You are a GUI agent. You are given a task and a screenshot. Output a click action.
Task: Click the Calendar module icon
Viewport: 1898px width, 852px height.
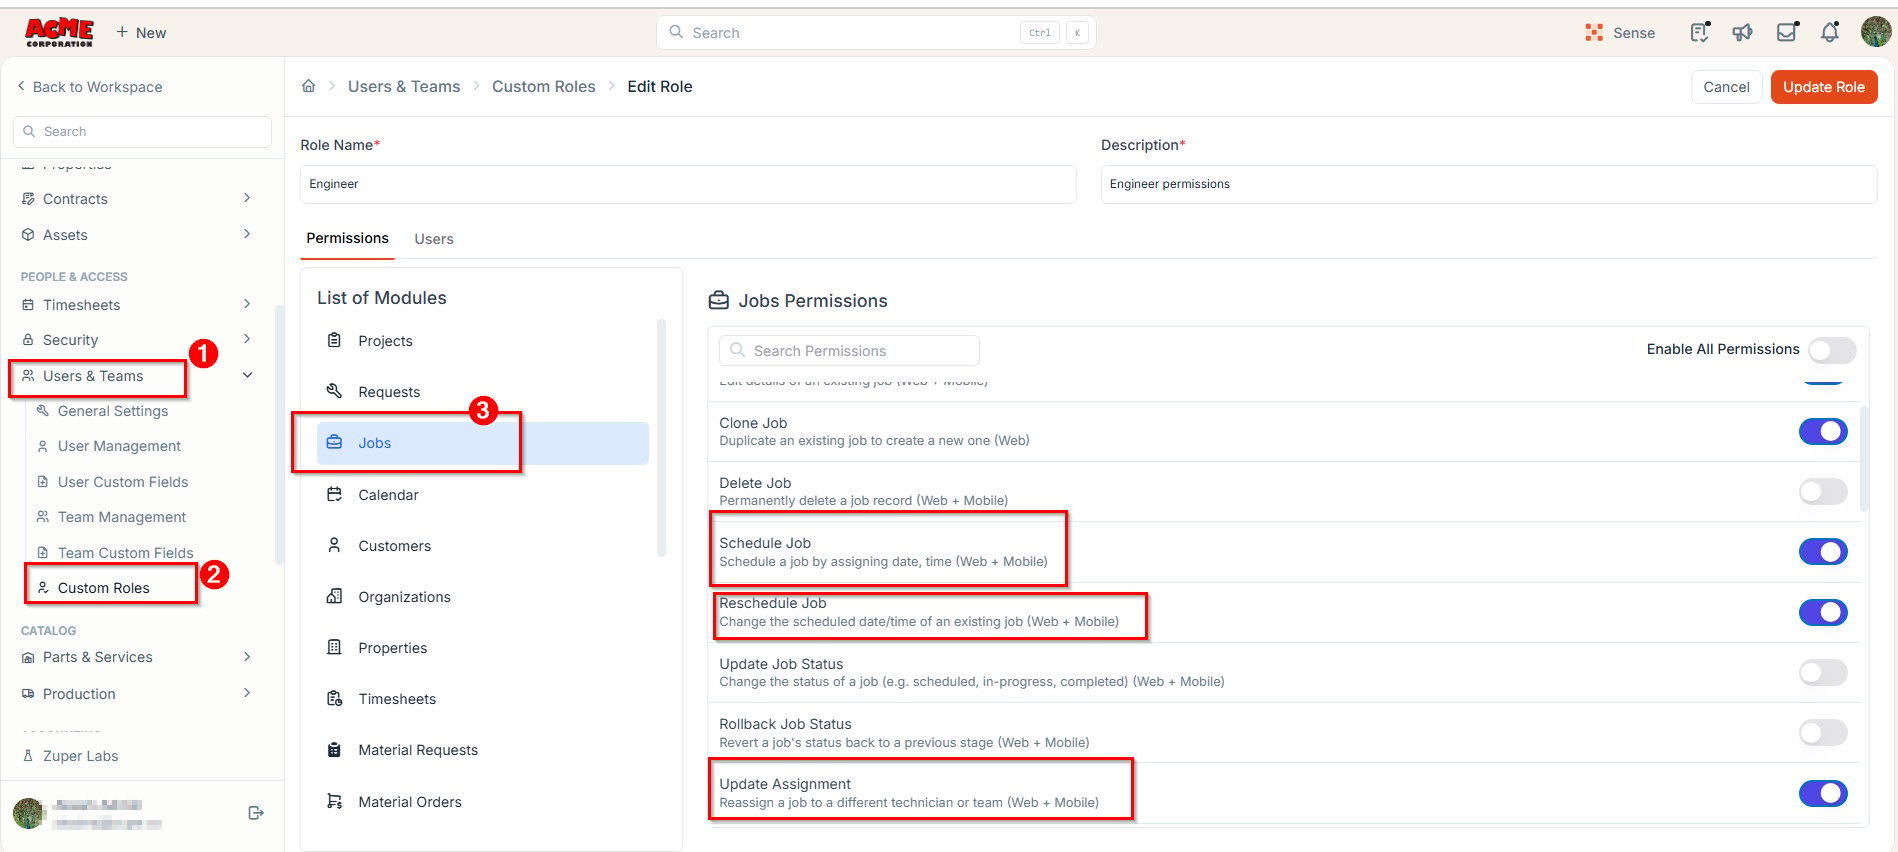coord(335,494)
